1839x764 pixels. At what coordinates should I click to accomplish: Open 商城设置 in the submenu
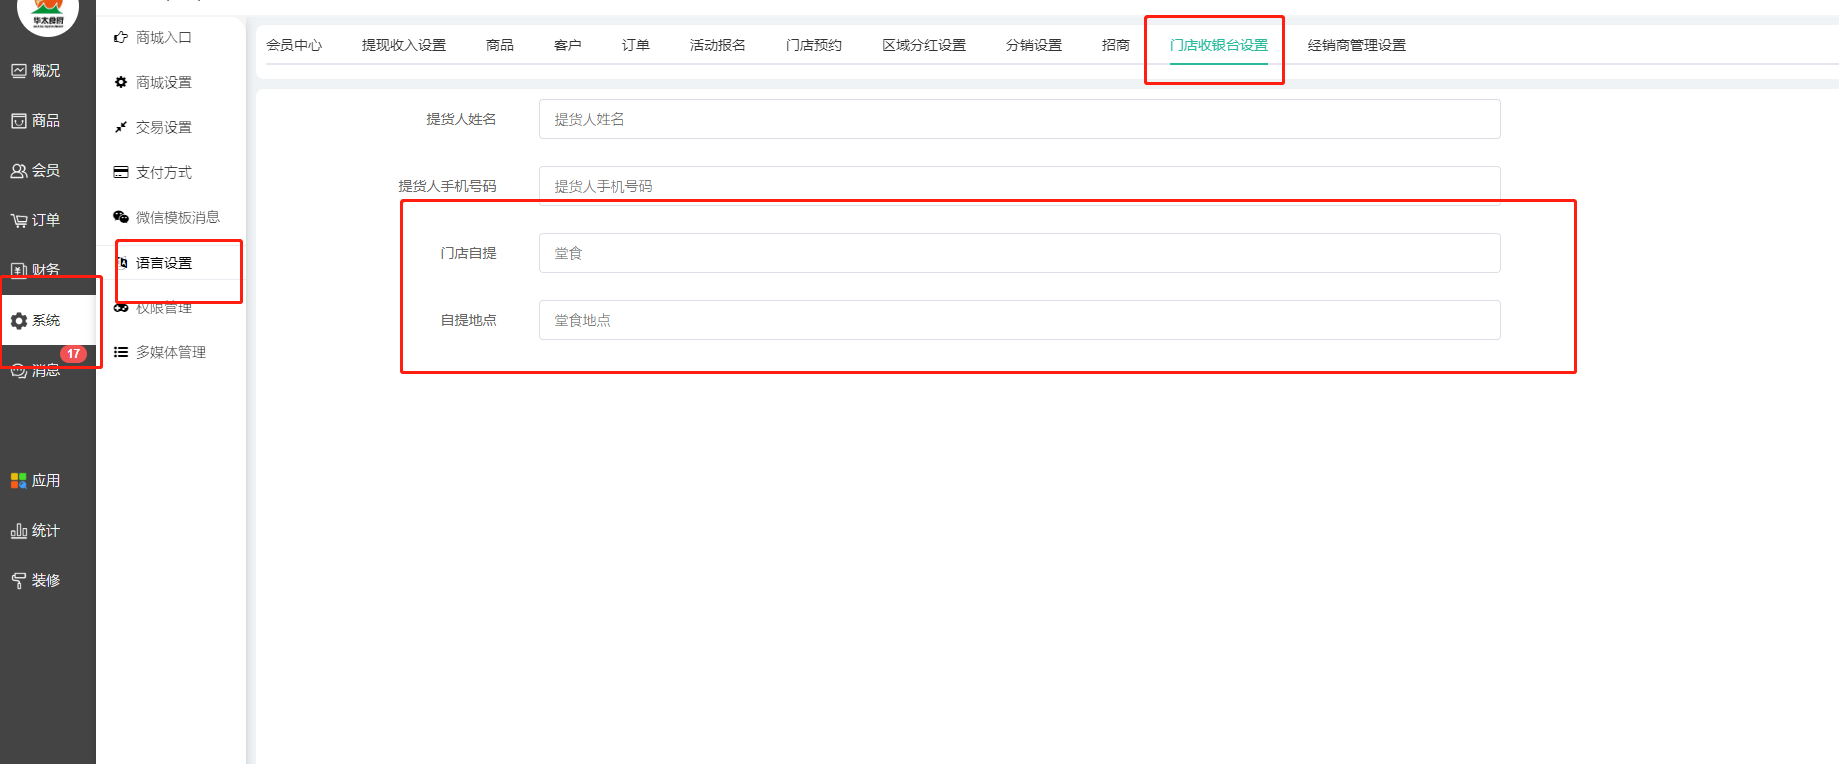(x=163, y=83)
